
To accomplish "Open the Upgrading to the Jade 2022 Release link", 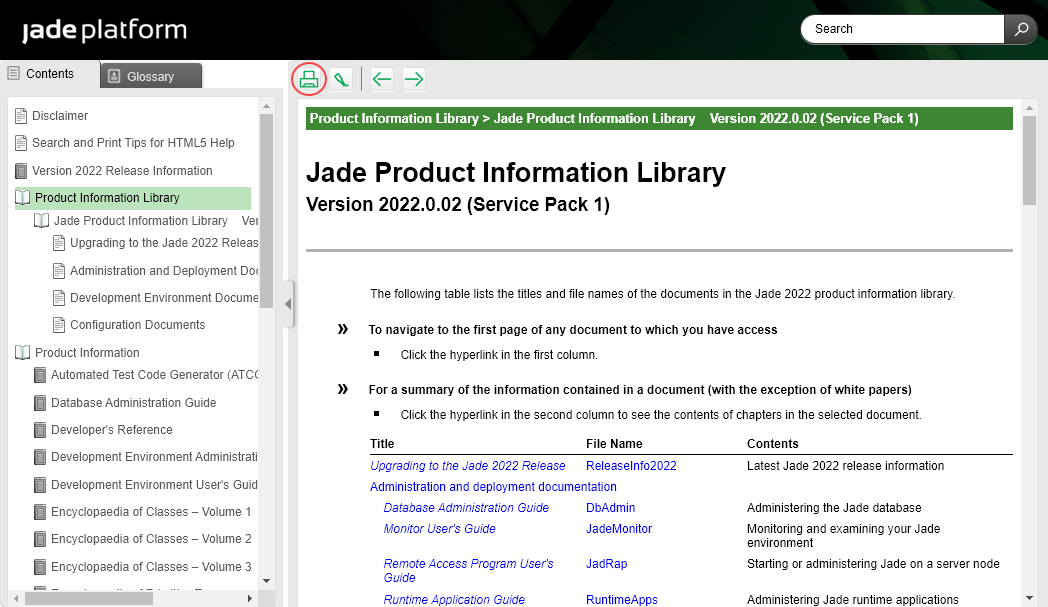I will click(467, 466).
